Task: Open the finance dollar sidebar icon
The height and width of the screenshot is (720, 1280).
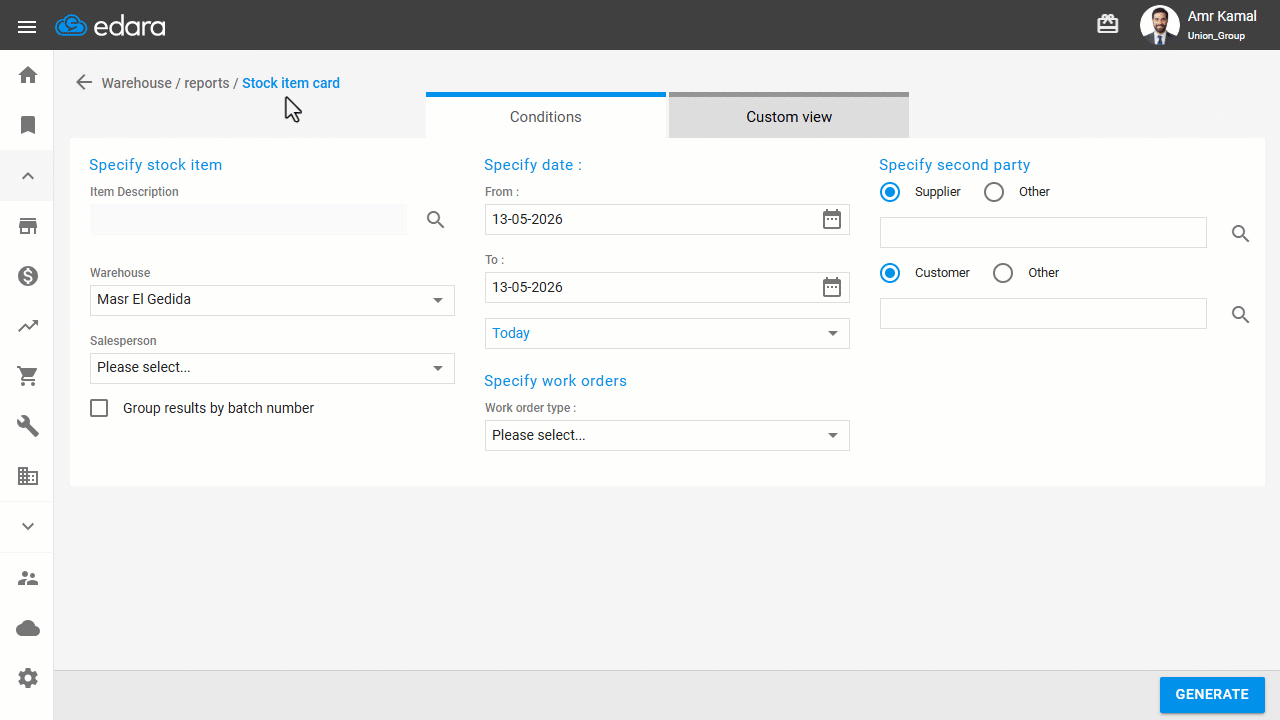Action: click(28, 276)
